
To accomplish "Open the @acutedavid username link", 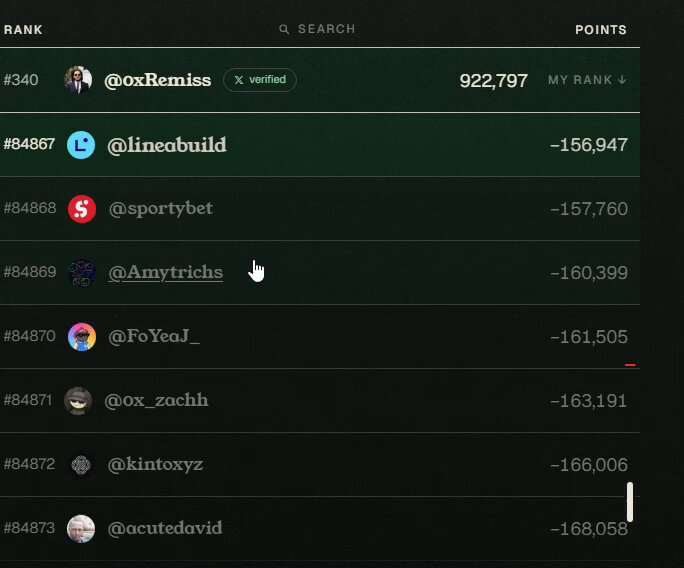I will pyautogui.click(x=165, y=528).
